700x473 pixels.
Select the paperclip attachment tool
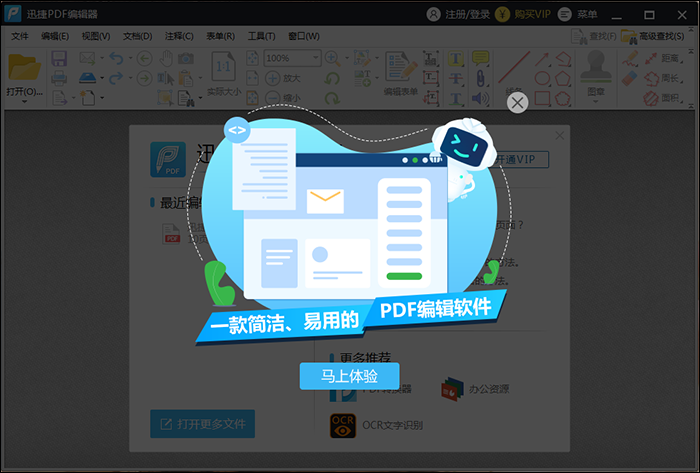[480, 79]
